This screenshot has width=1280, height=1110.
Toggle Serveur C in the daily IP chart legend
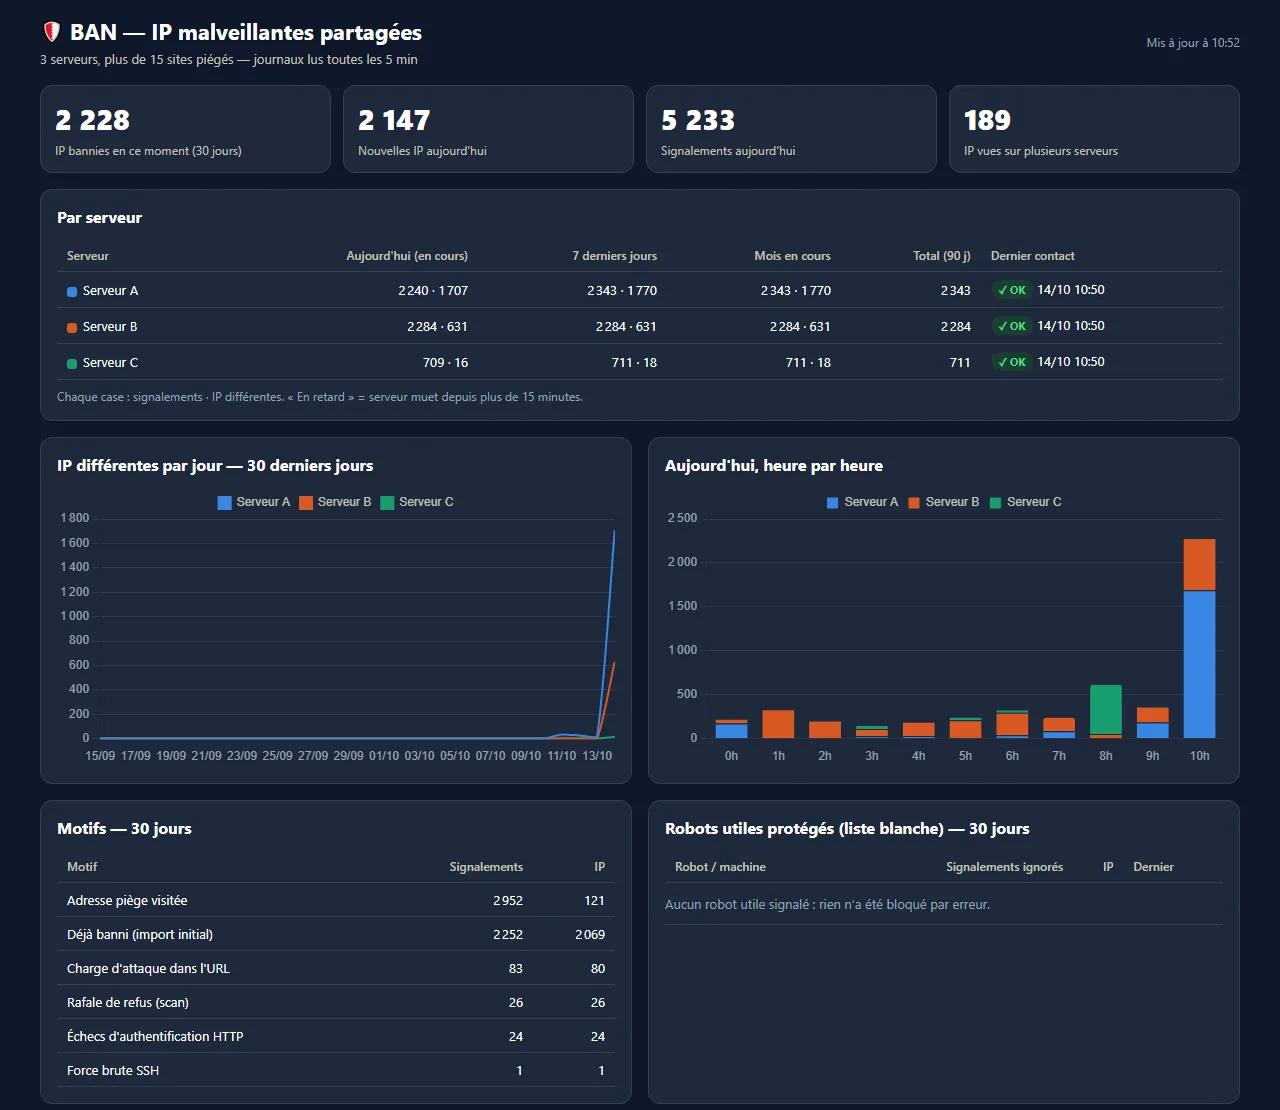417,502
